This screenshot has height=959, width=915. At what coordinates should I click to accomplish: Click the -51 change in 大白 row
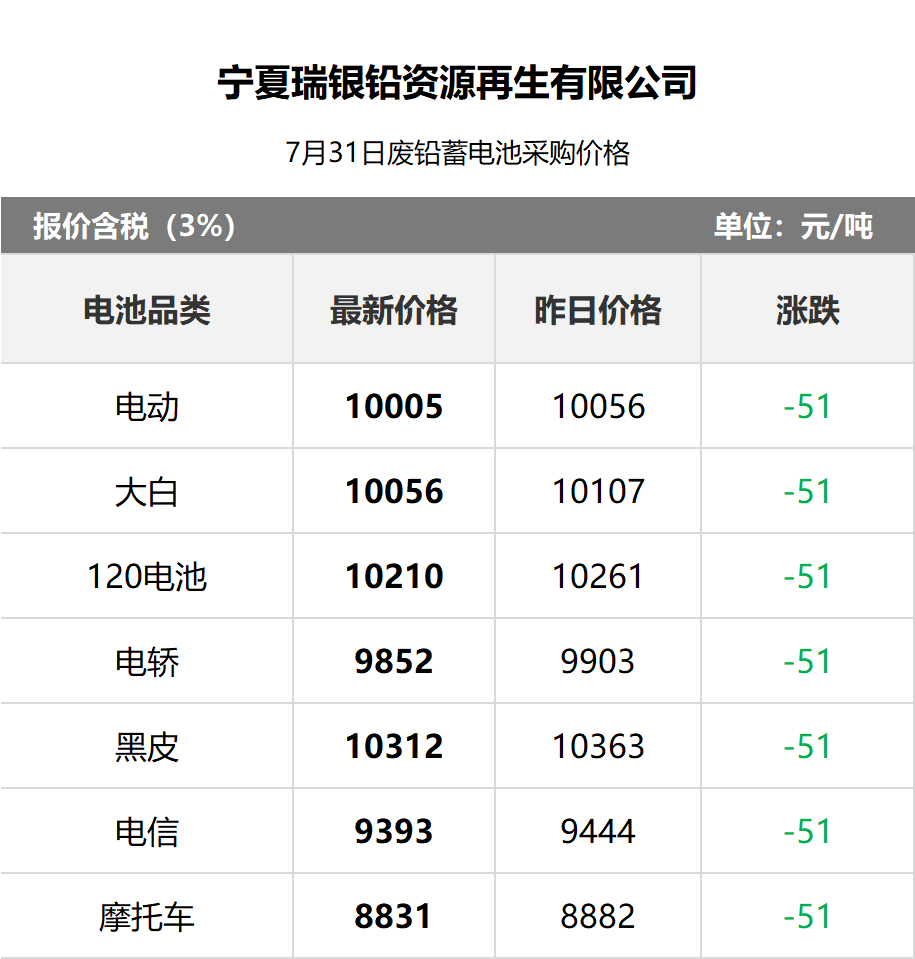(807, 492)
